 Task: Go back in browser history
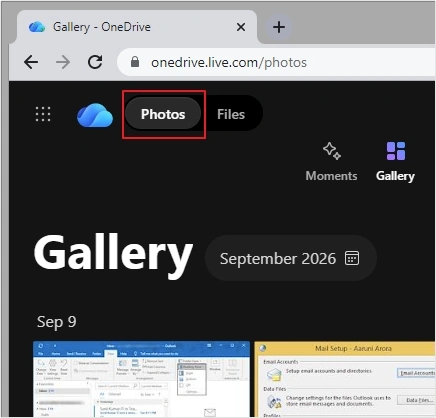pos(31,62)
